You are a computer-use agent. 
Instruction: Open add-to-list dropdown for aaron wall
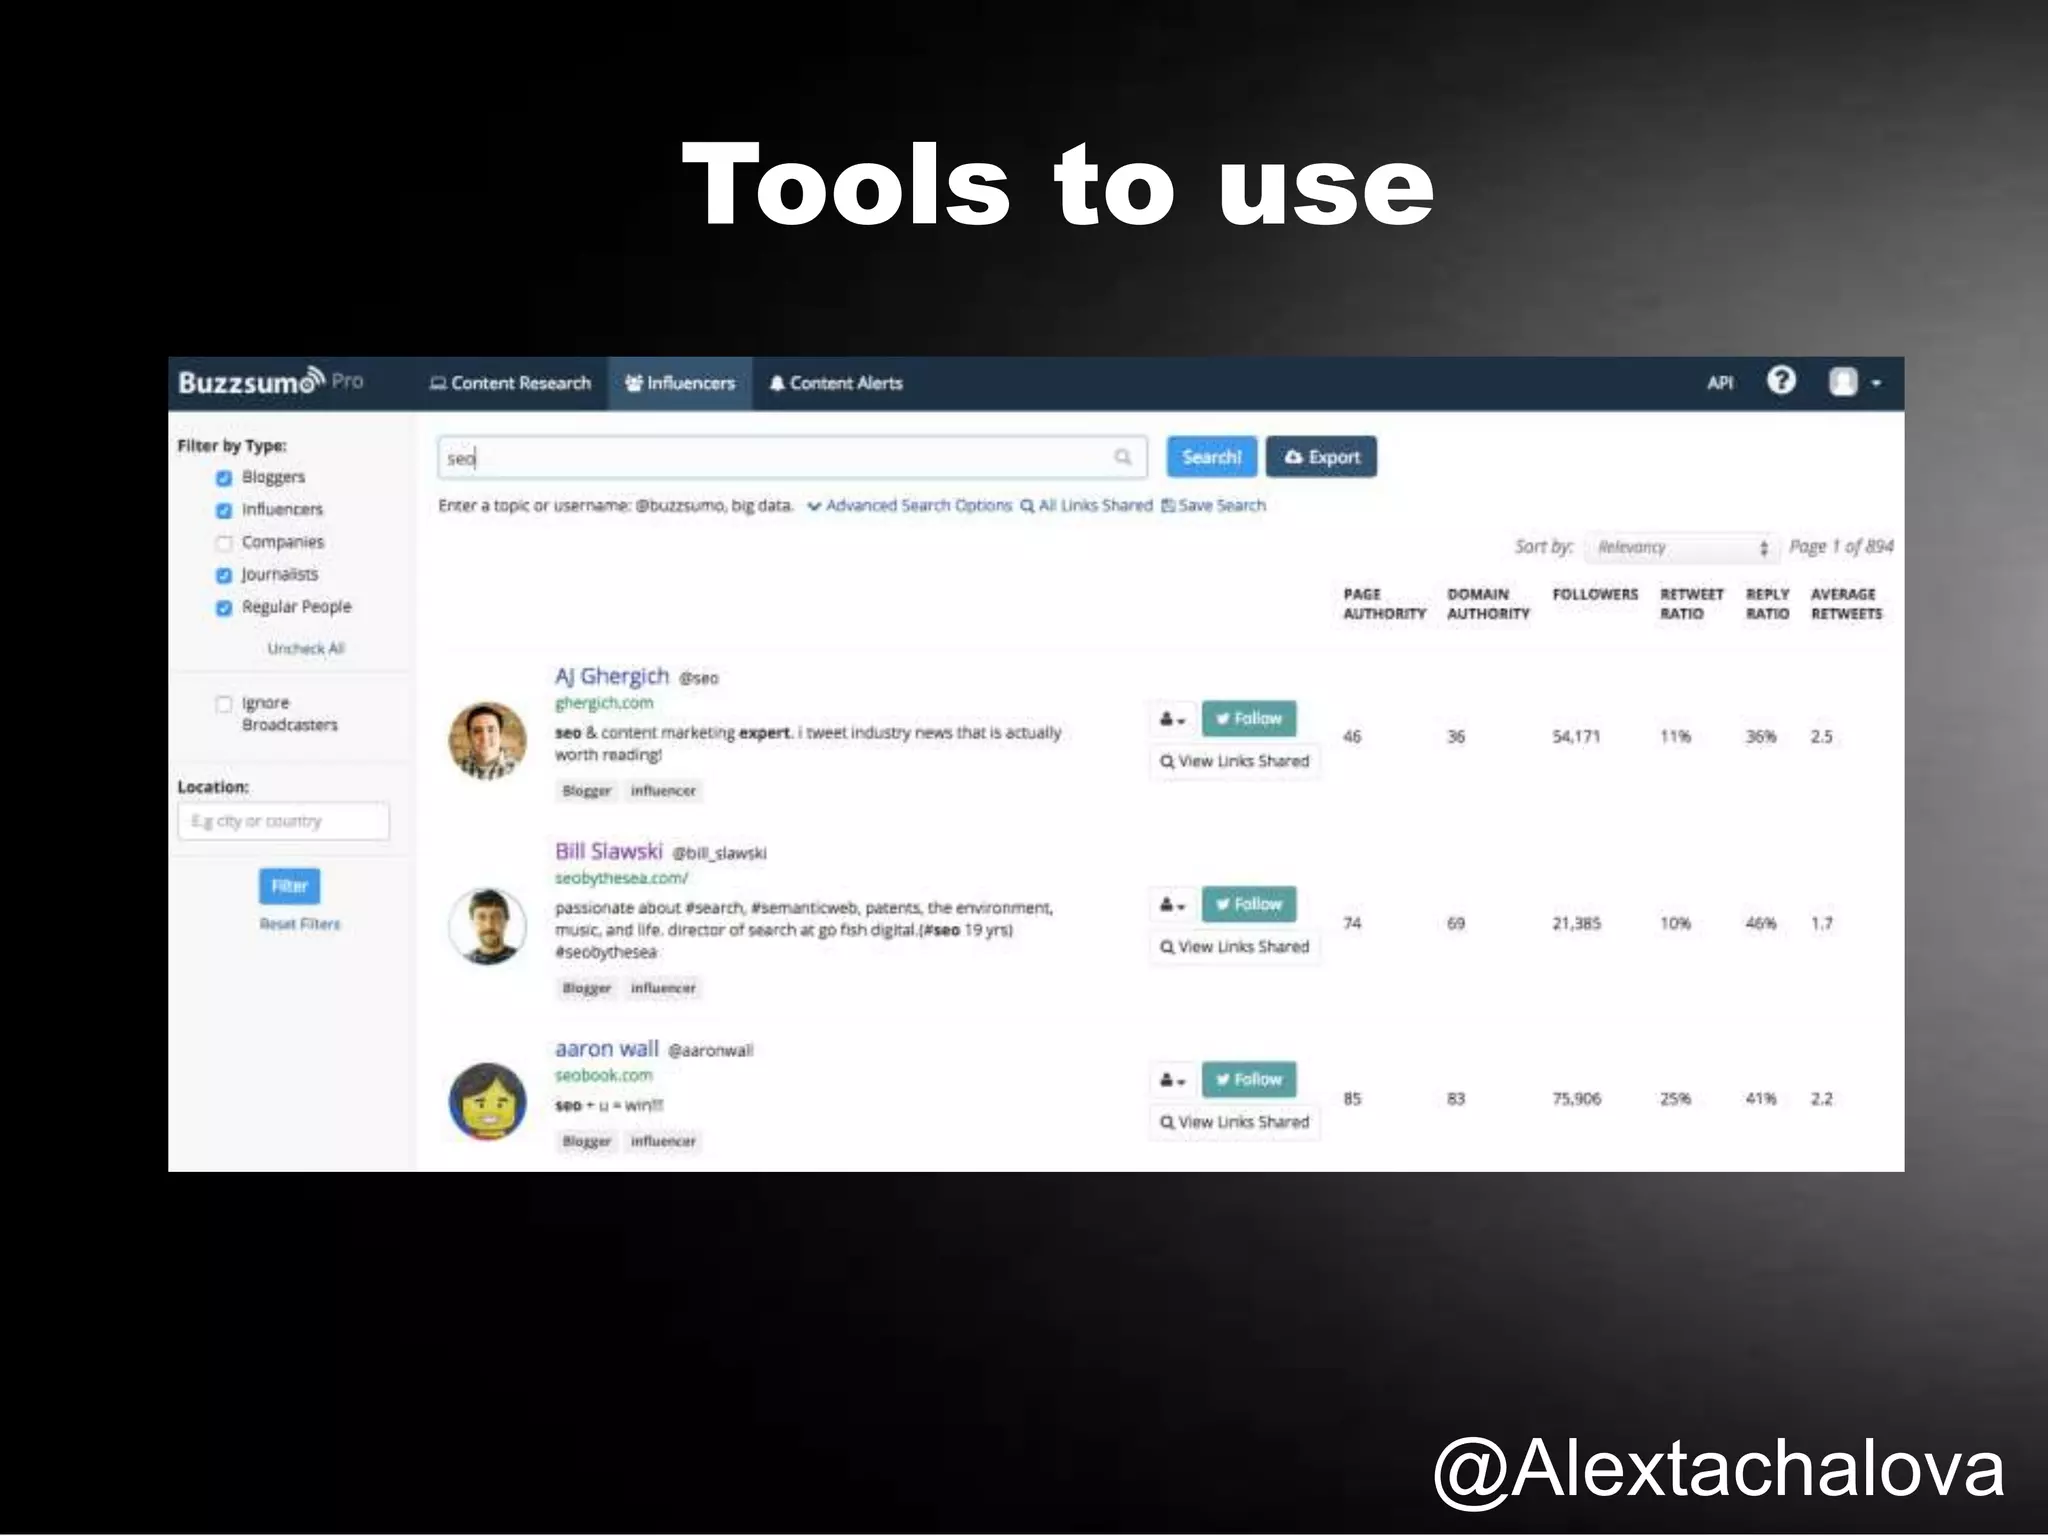pyautogui.click(x=1173, y=1080)
